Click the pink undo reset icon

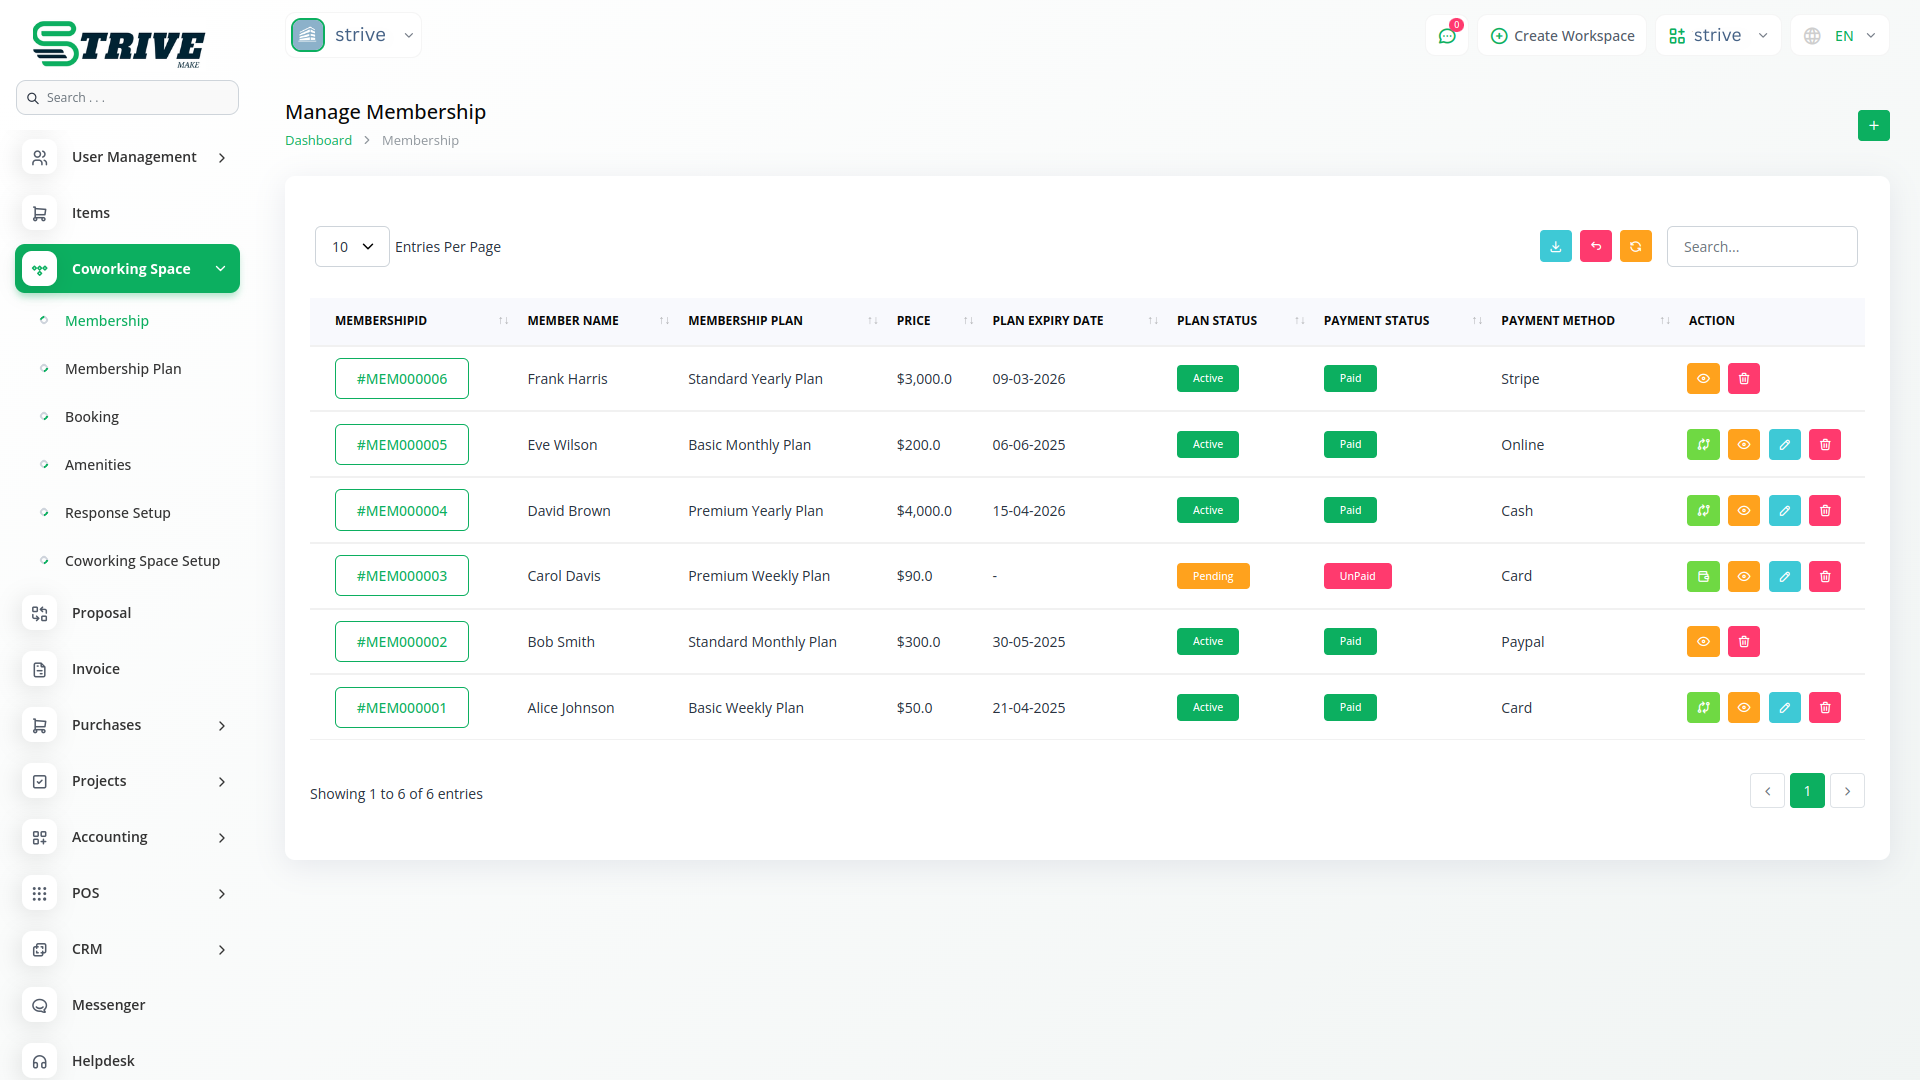click(1595, 246)
